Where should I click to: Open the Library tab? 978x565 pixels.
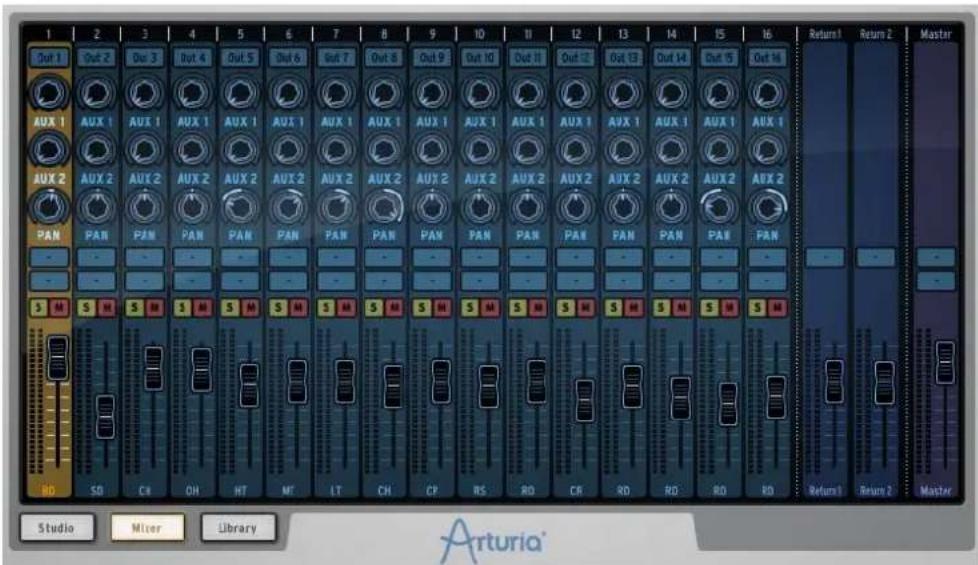(x=238, y=528)
